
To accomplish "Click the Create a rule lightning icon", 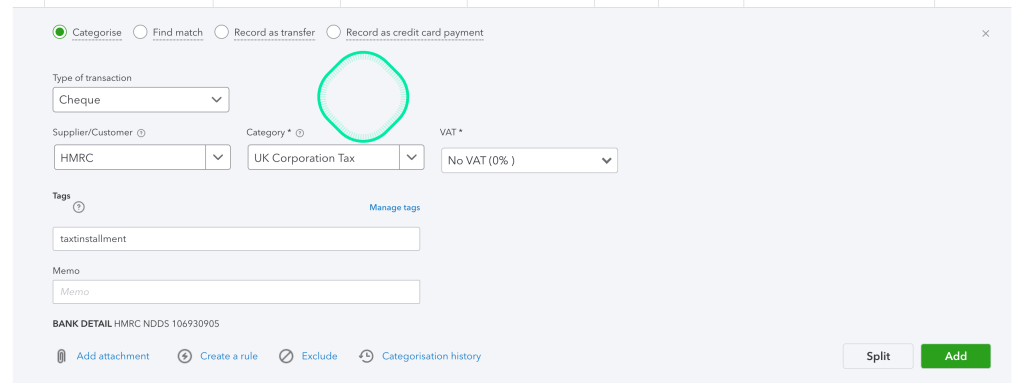I will [x=184, y=356].
